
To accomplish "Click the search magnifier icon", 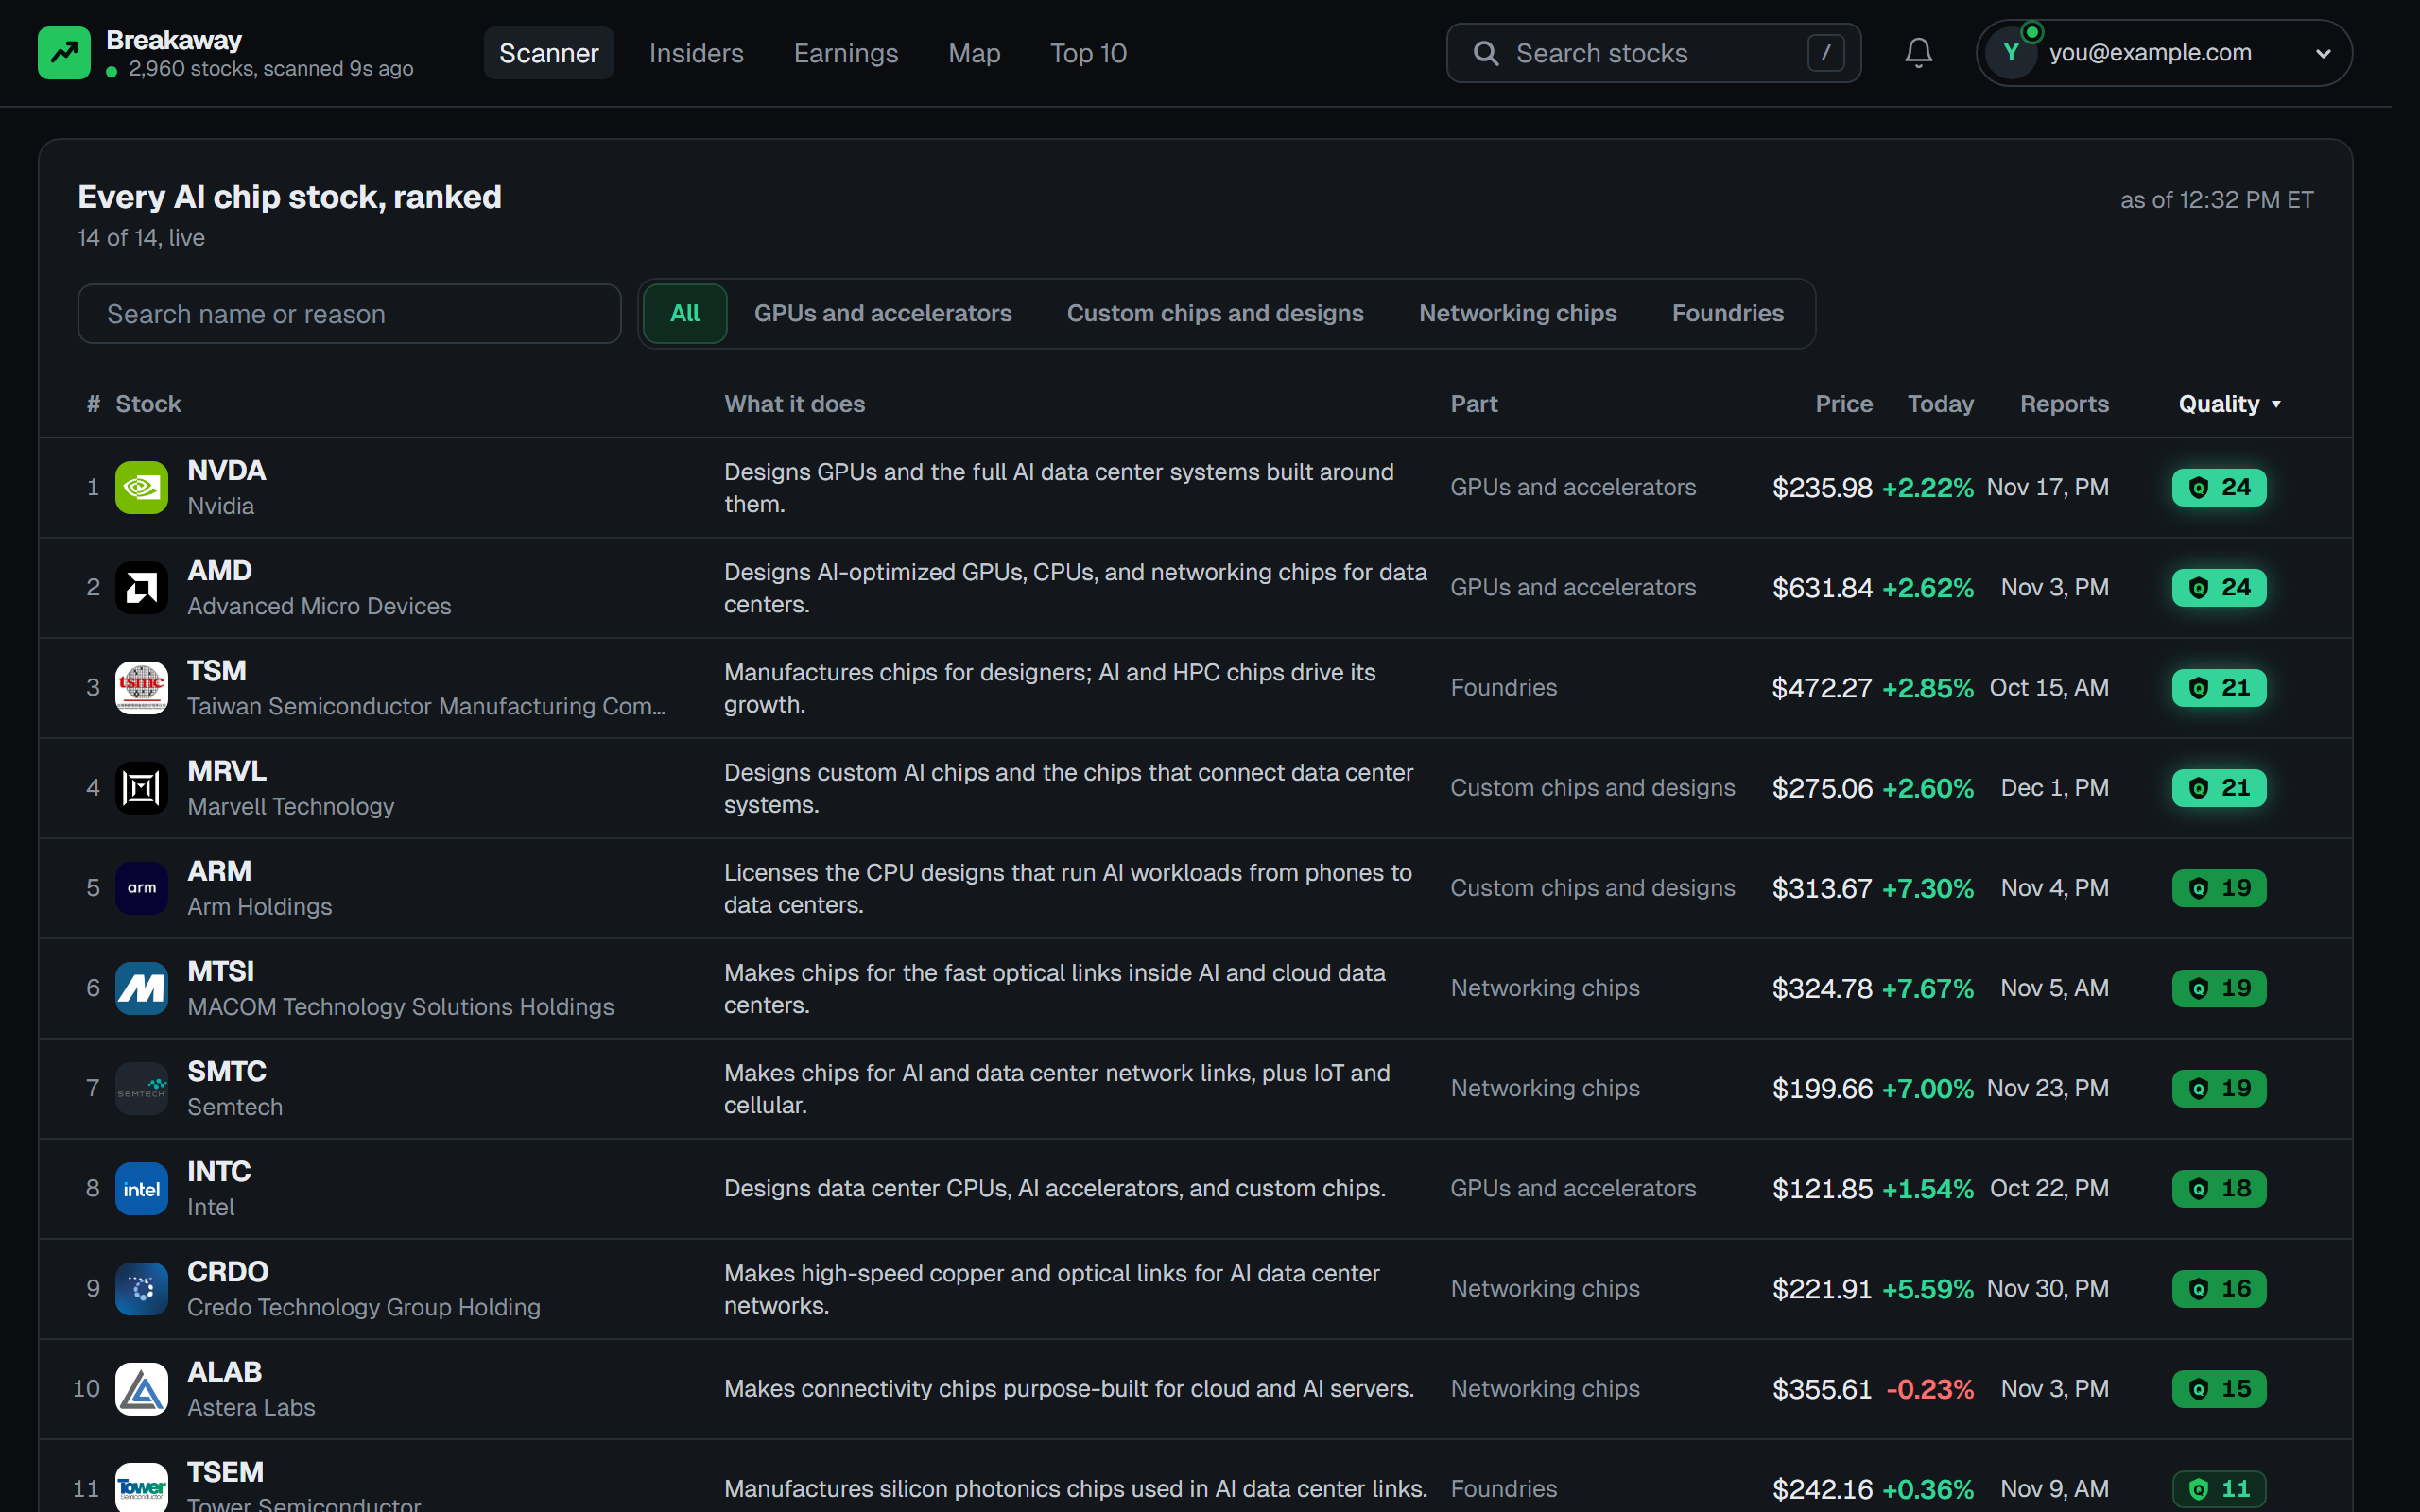I will [x=1486, y=53].
